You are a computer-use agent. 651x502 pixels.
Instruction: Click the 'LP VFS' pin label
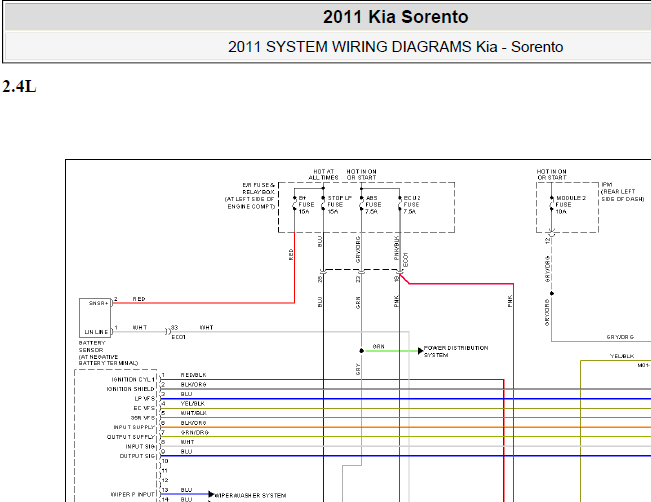144,399
